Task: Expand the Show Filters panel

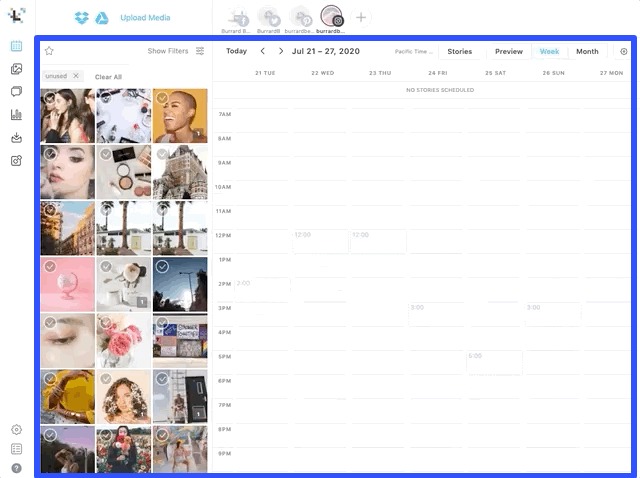Action: [x=176, y=51]
